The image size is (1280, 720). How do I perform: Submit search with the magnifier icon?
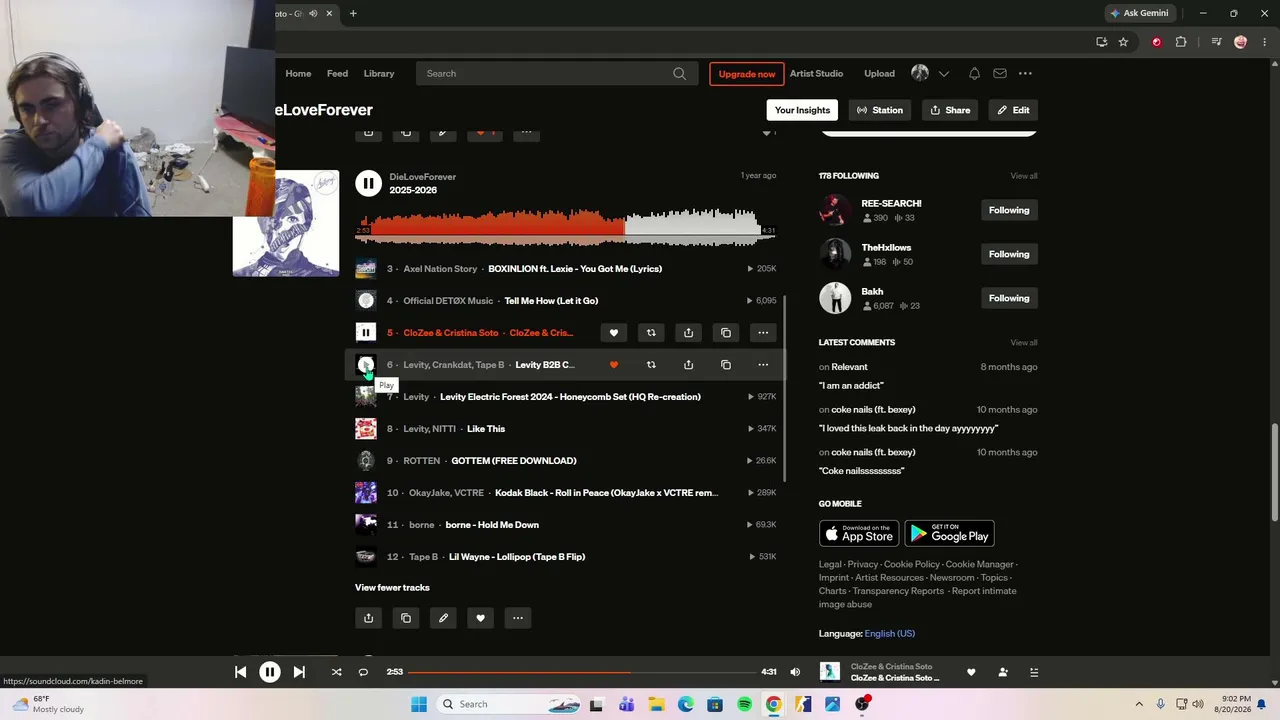(x=680, y=73)
